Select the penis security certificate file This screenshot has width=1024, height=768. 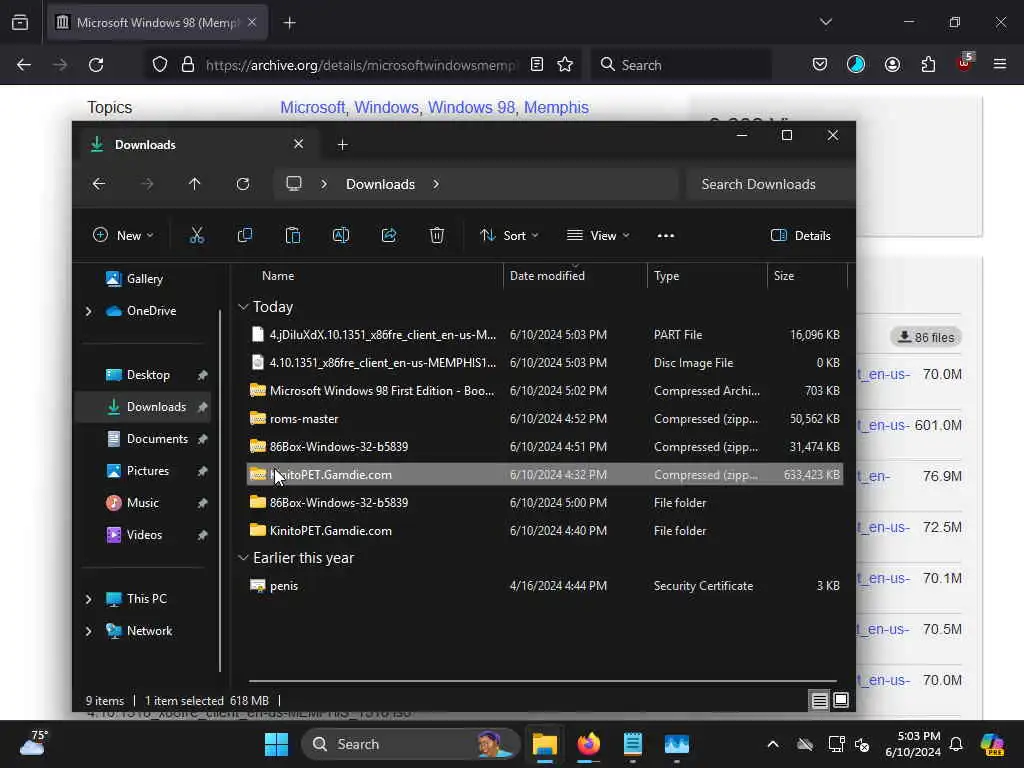coord(545,586)
